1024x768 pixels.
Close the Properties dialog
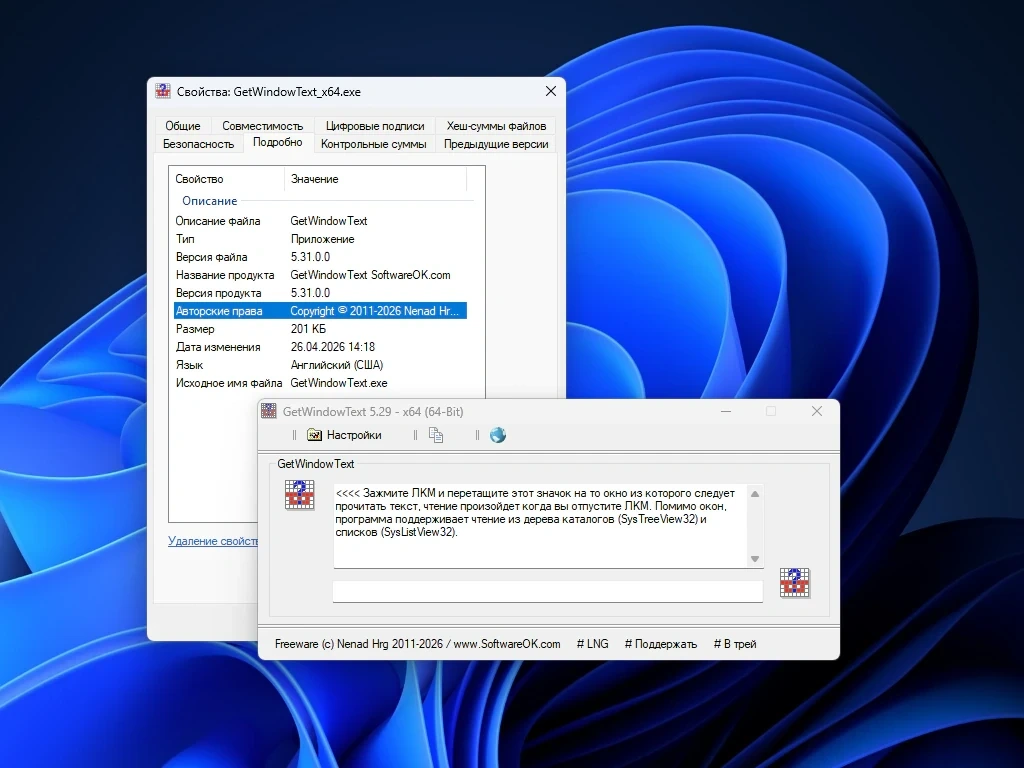tap(551, 91)
